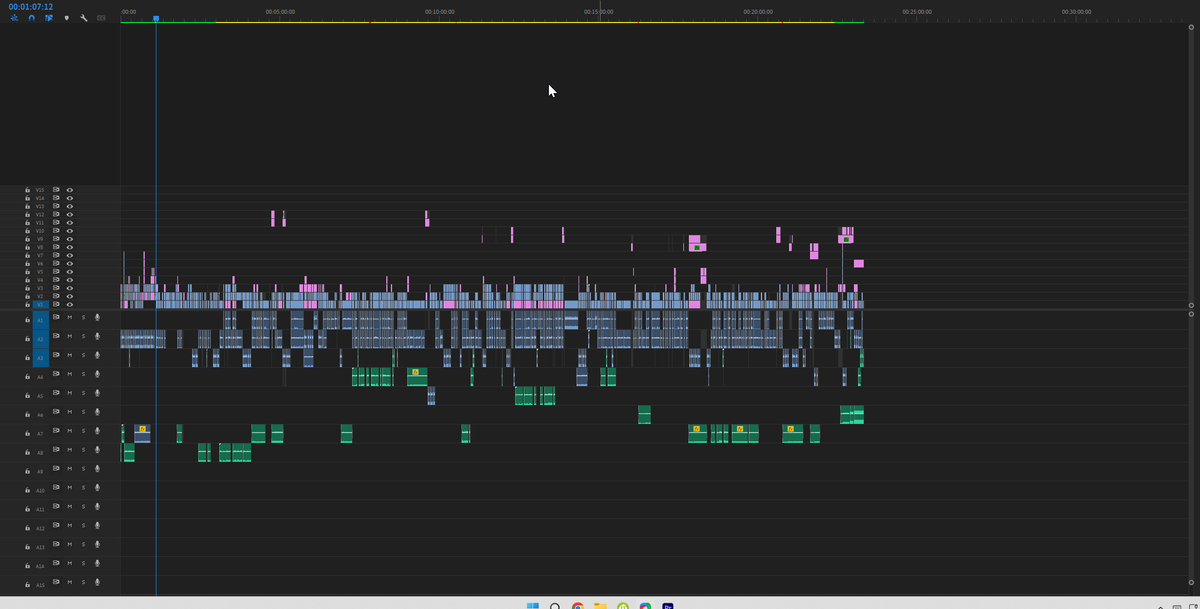The image size is (1200, 609).
Task: Toggle sync lock for track V10
Action: (x=56, y=231)
